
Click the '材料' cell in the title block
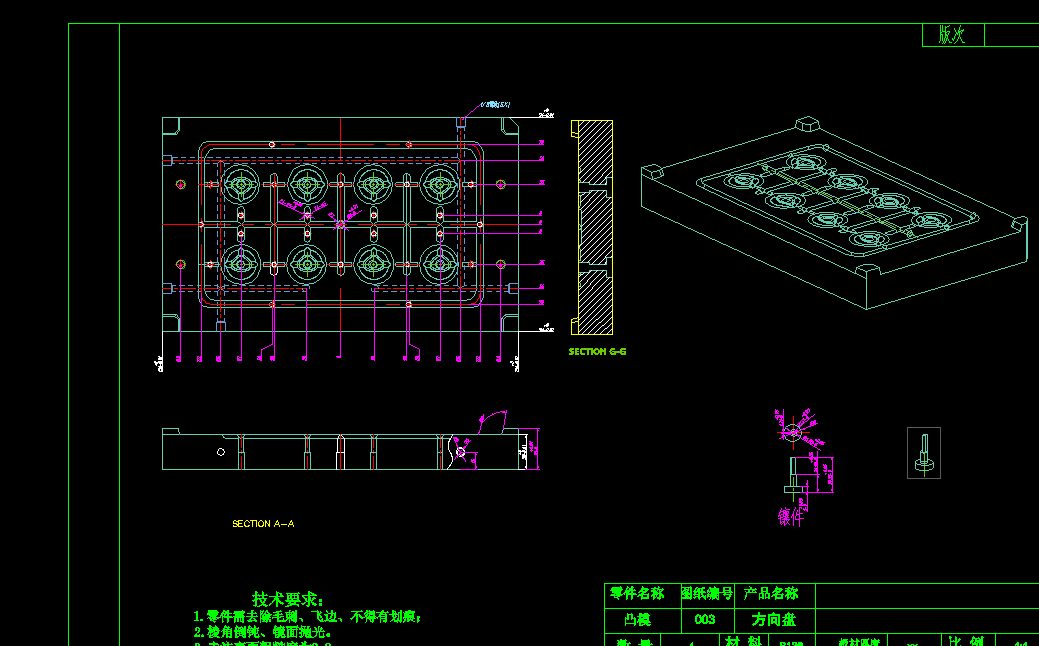(743, 640)
